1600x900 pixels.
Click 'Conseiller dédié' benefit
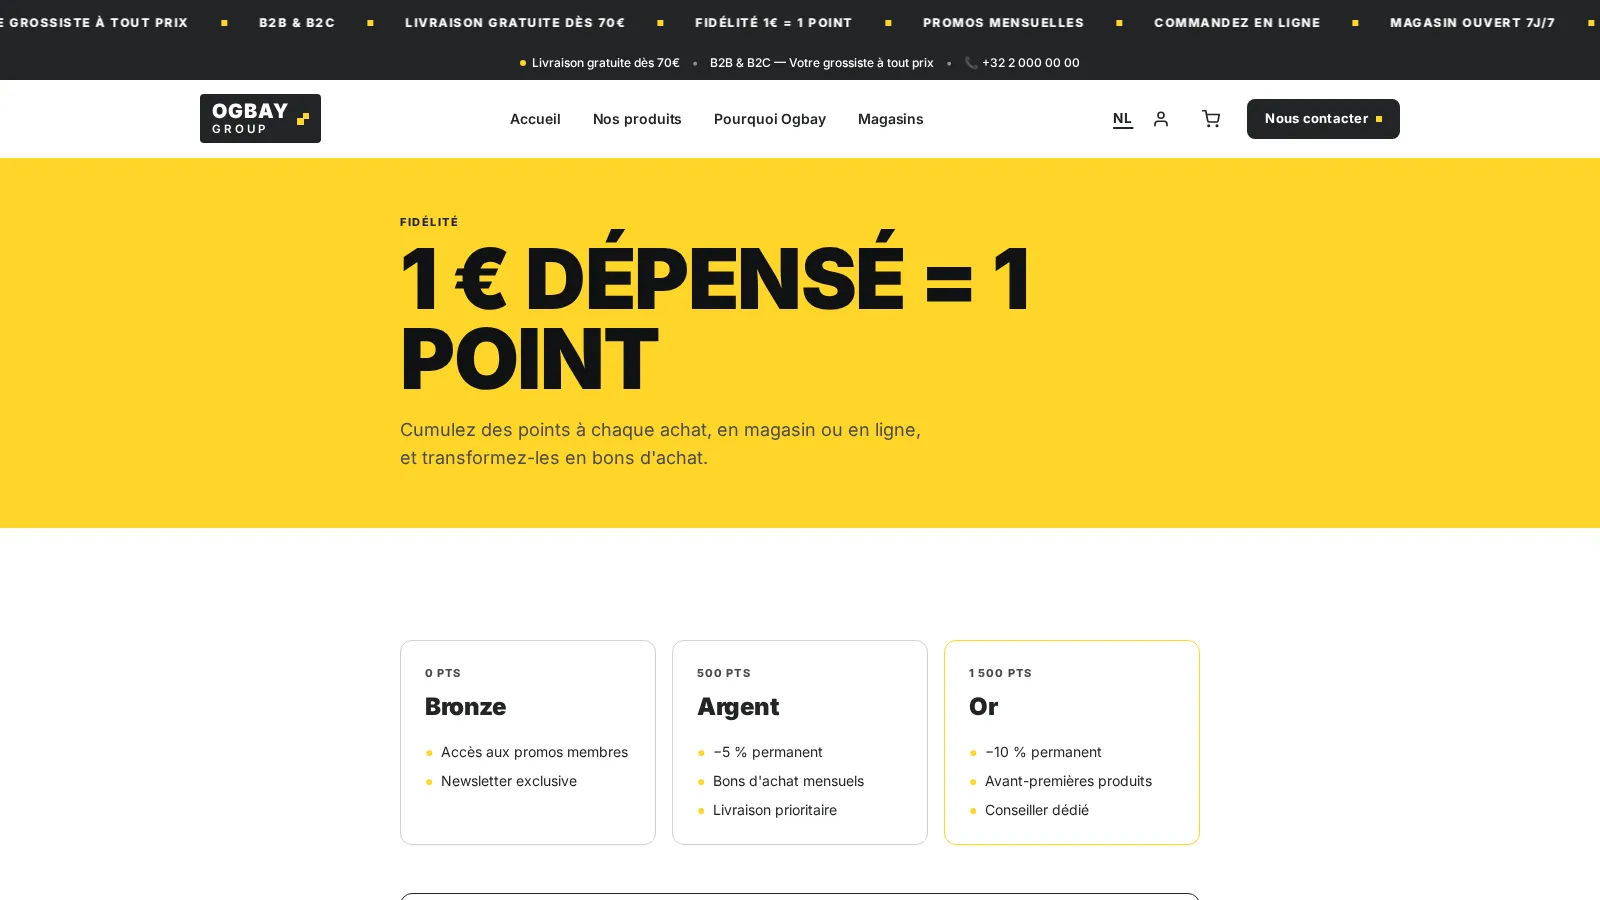coord(1037,810)
